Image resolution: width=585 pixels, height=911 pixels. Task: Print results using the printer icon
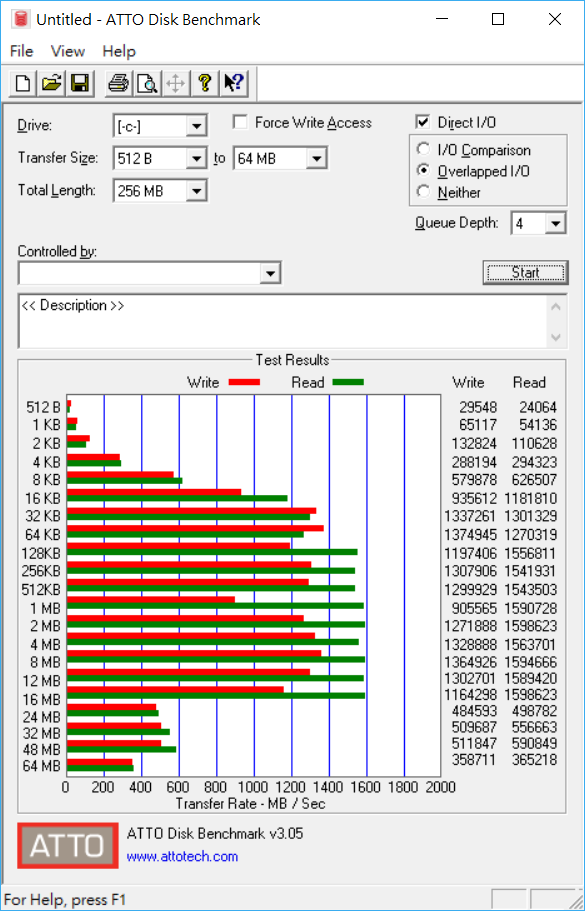coord(119,83)
